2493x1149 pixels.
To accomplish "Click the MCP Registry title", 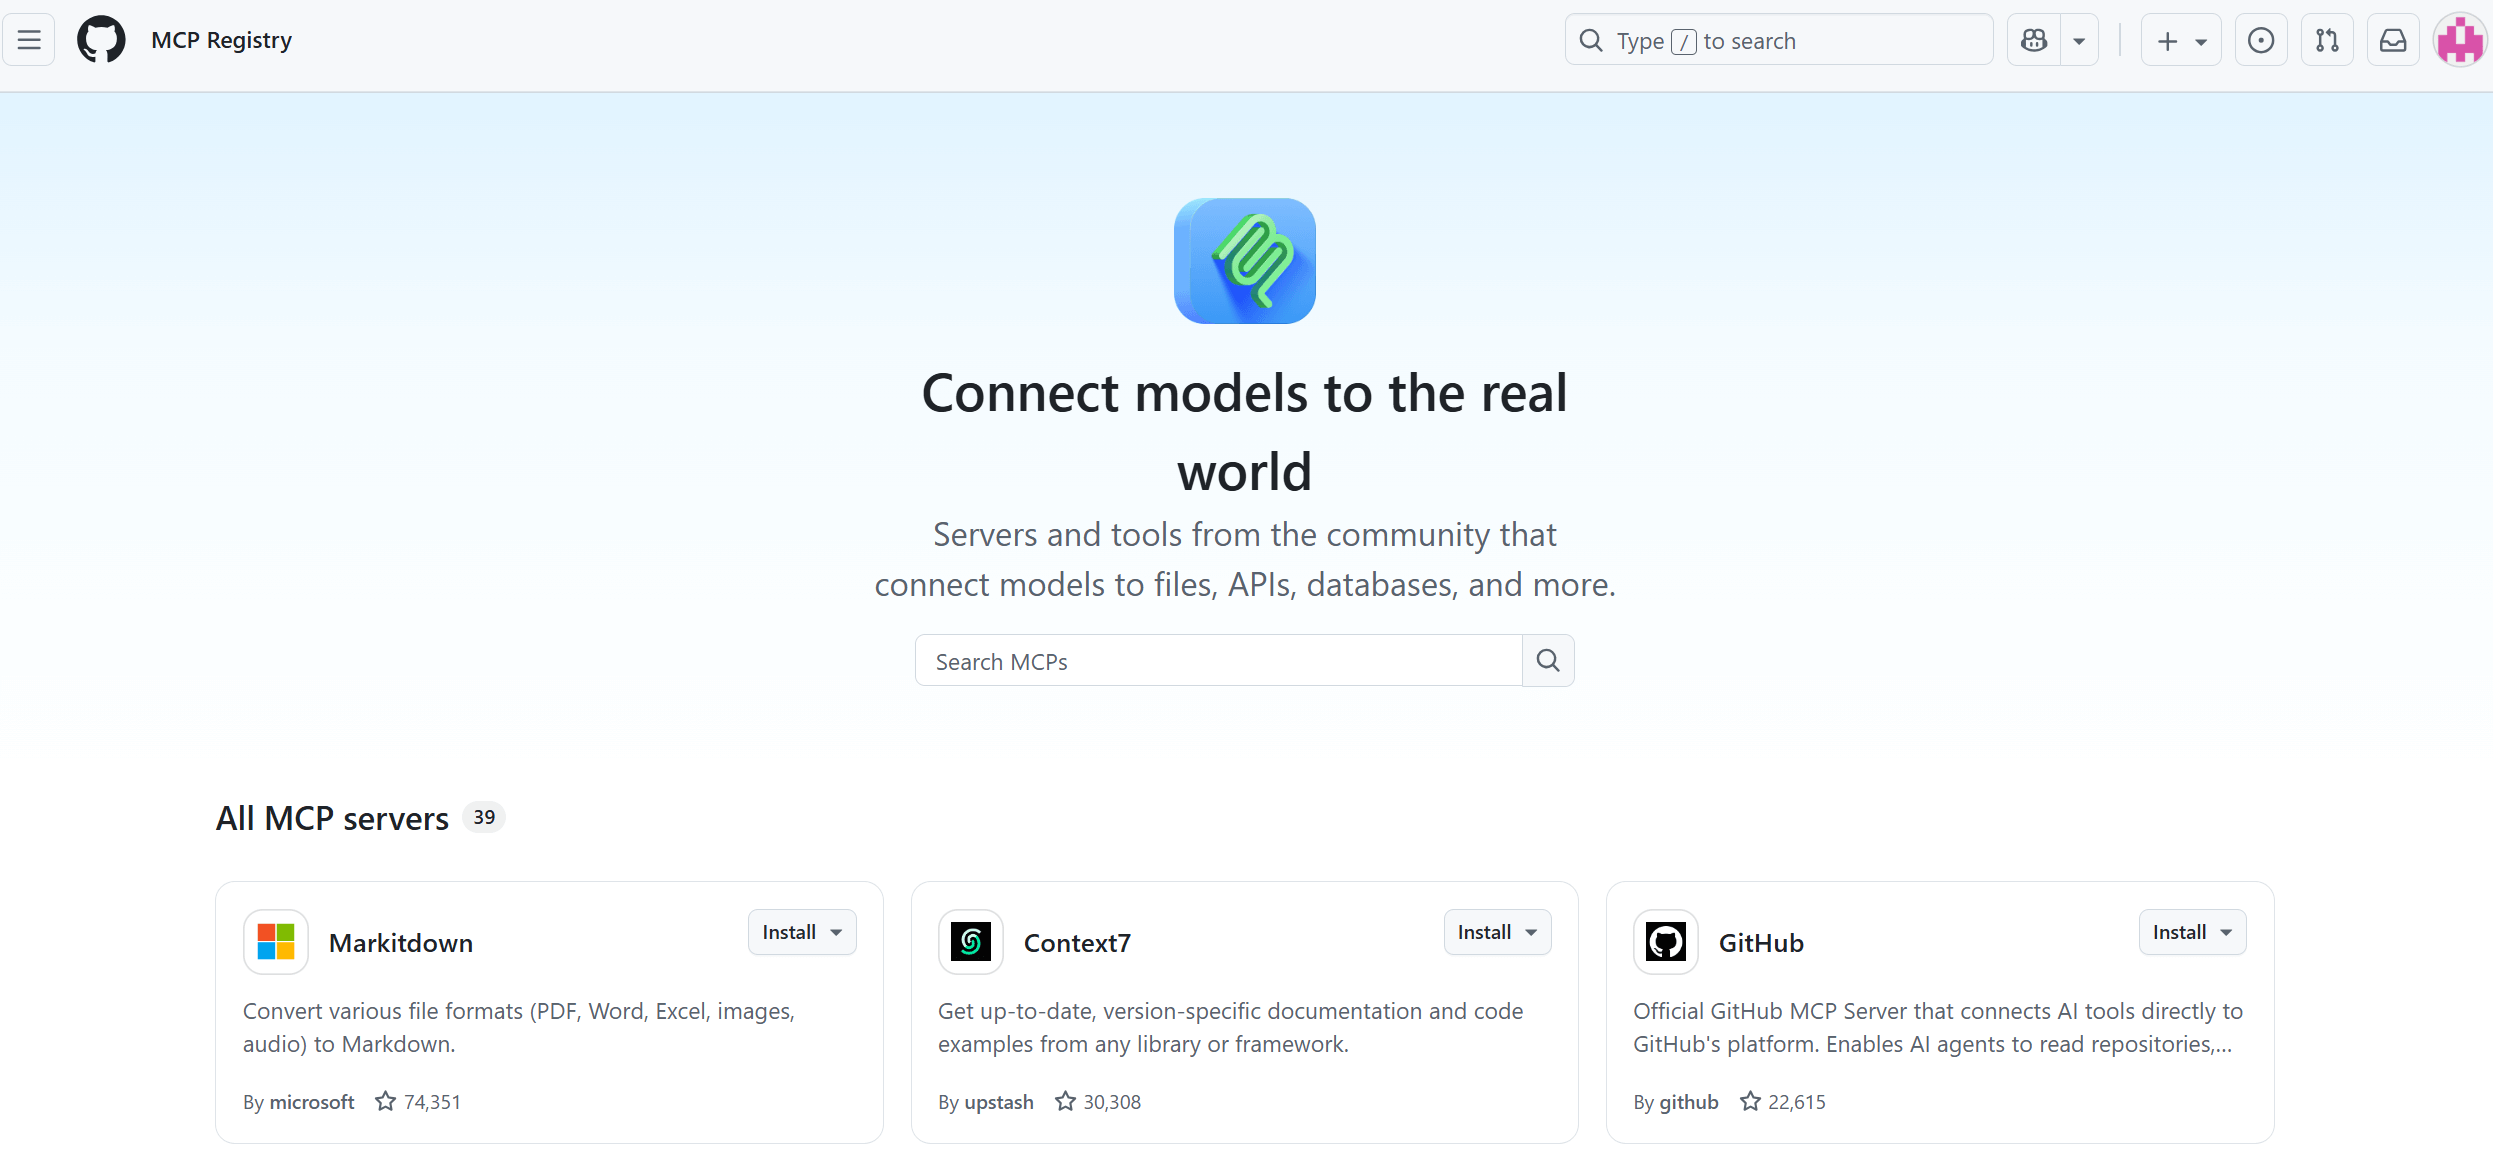I will tap(221, 39).
